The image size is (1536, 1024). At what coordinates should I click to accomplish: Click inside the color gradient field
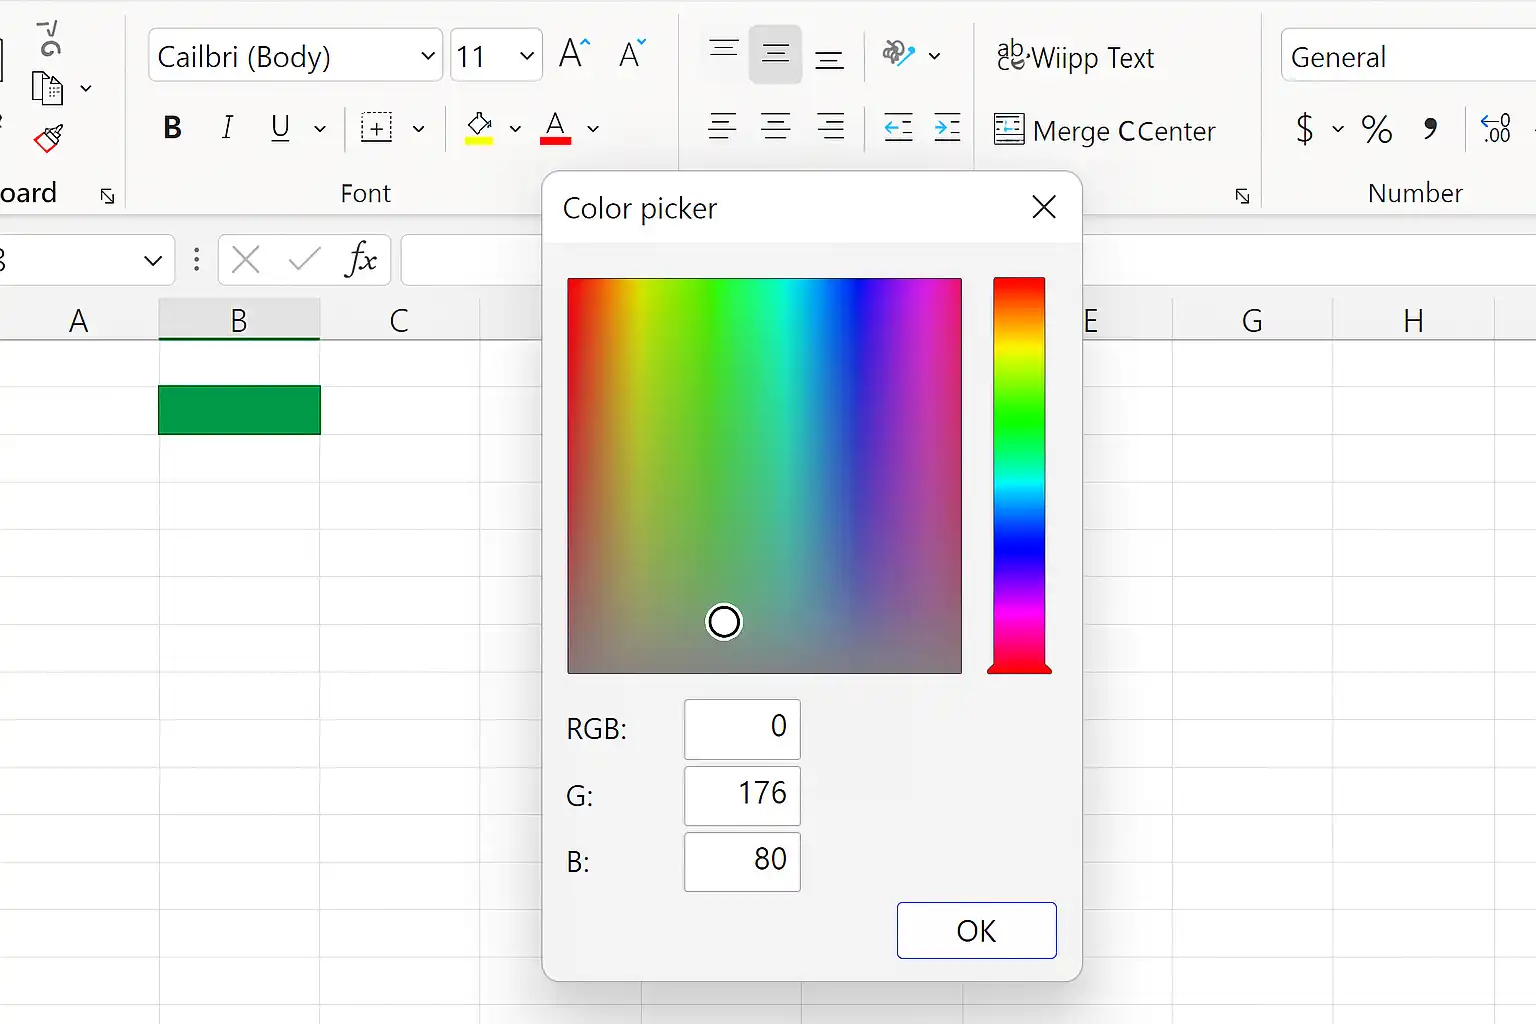point(764,476)
